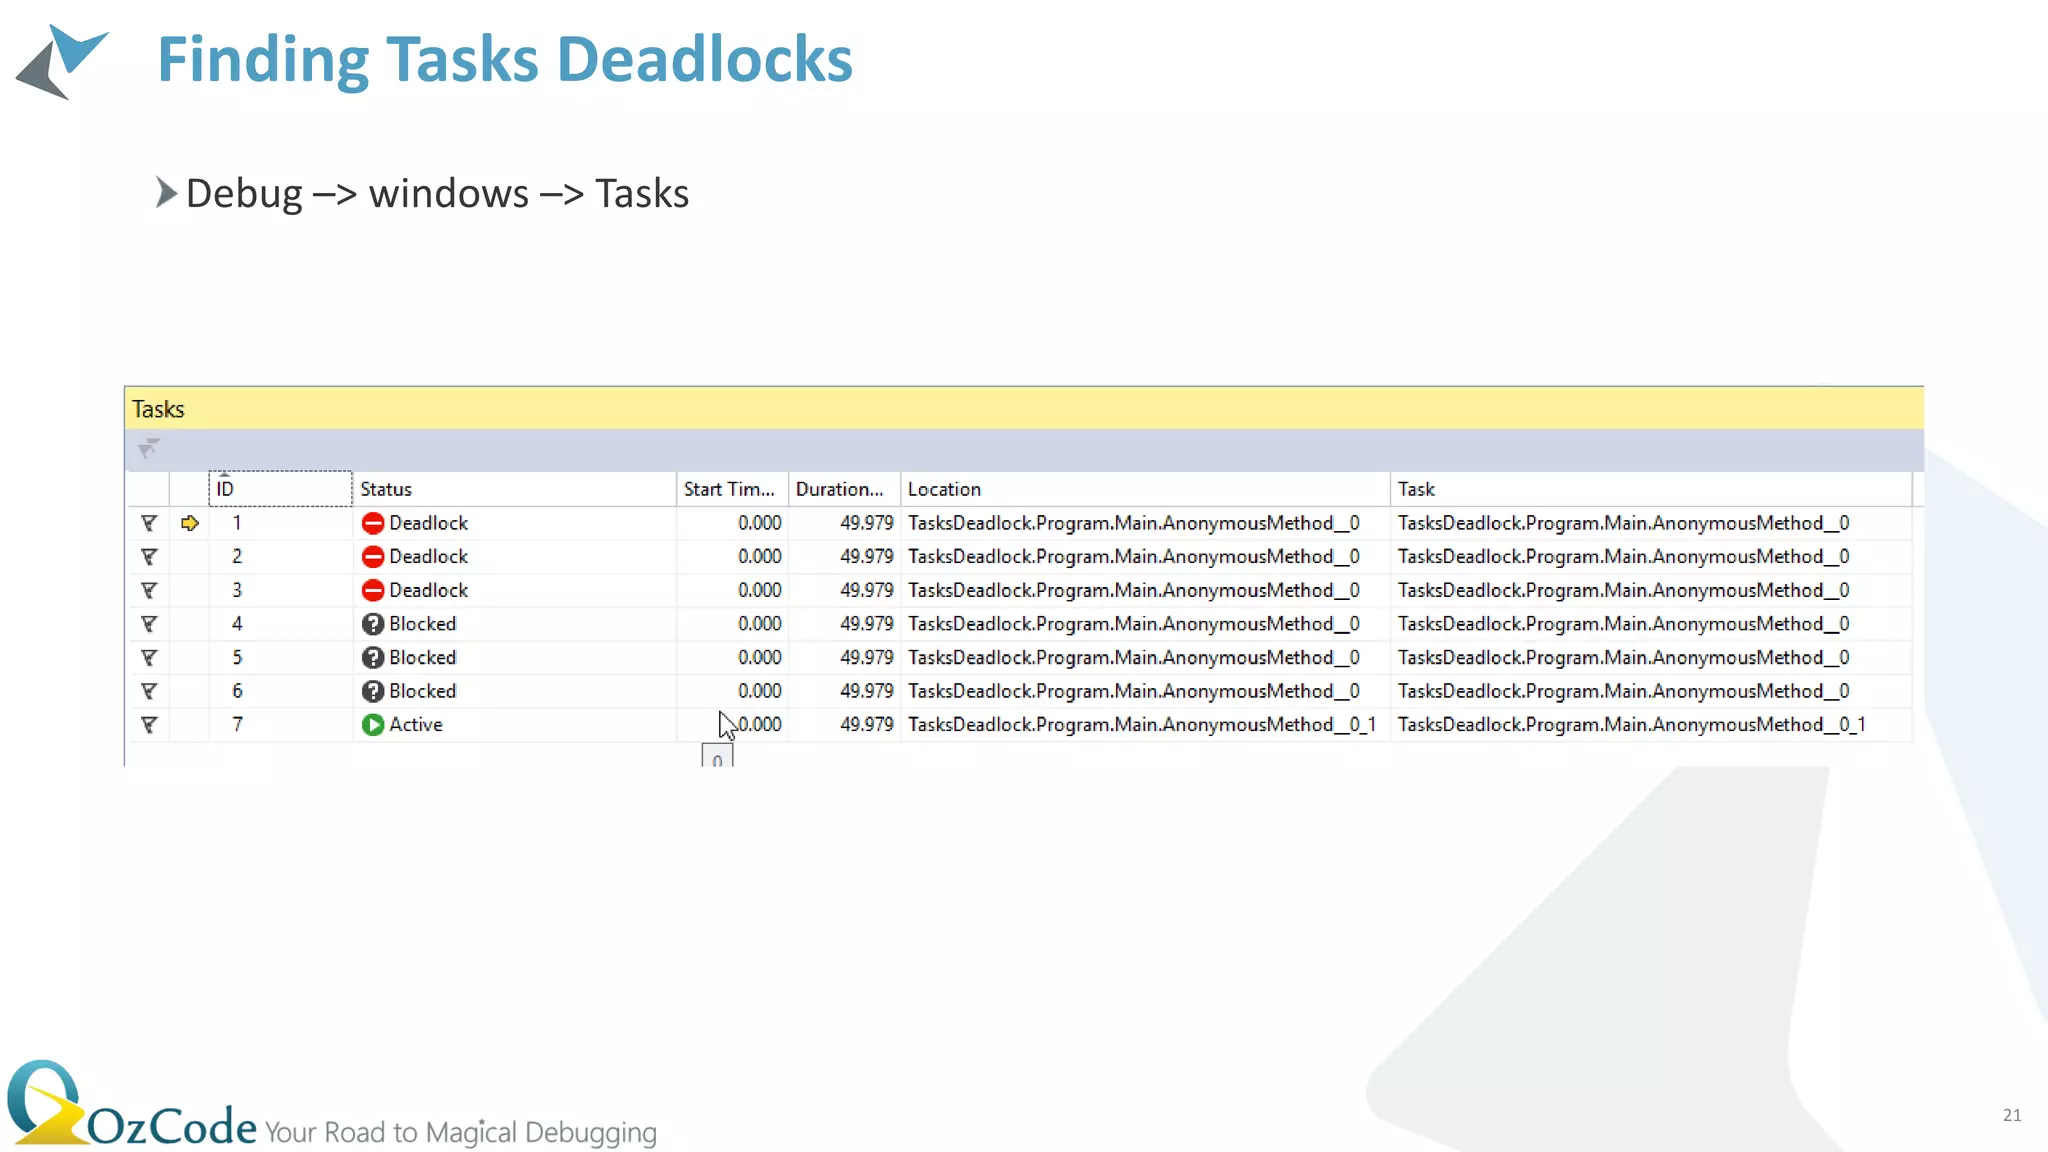2048x1152 pixels.
Task: Click task 1 start time 0.000
Action: [x=760, y=523]
